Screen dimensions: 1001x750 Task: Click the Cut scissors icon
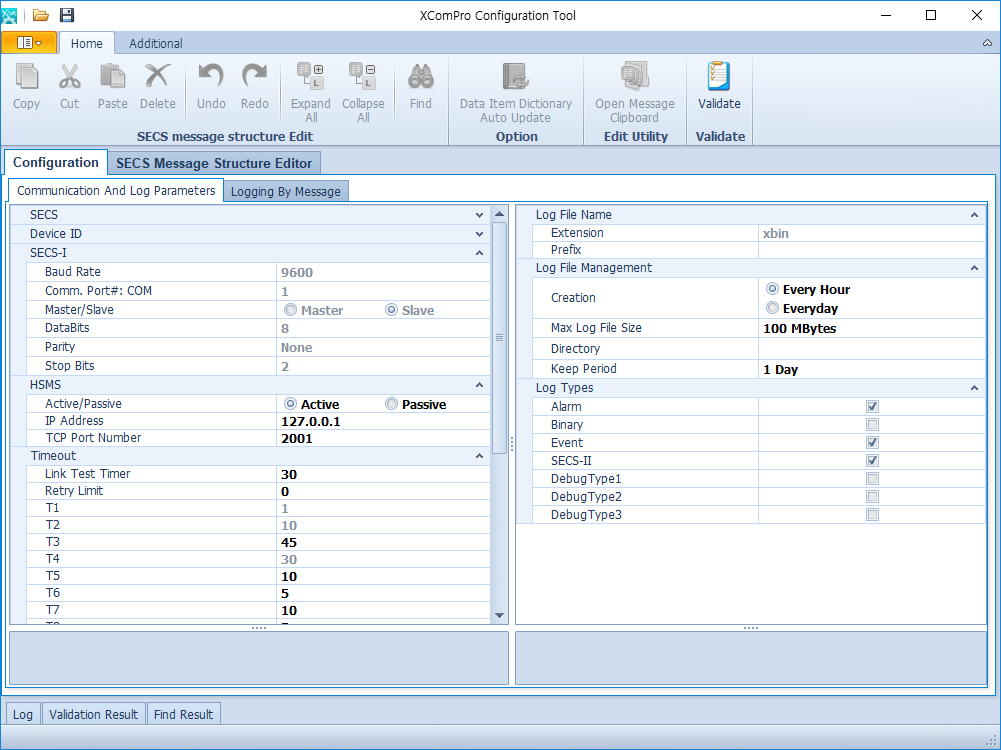(x=70, y=77)
